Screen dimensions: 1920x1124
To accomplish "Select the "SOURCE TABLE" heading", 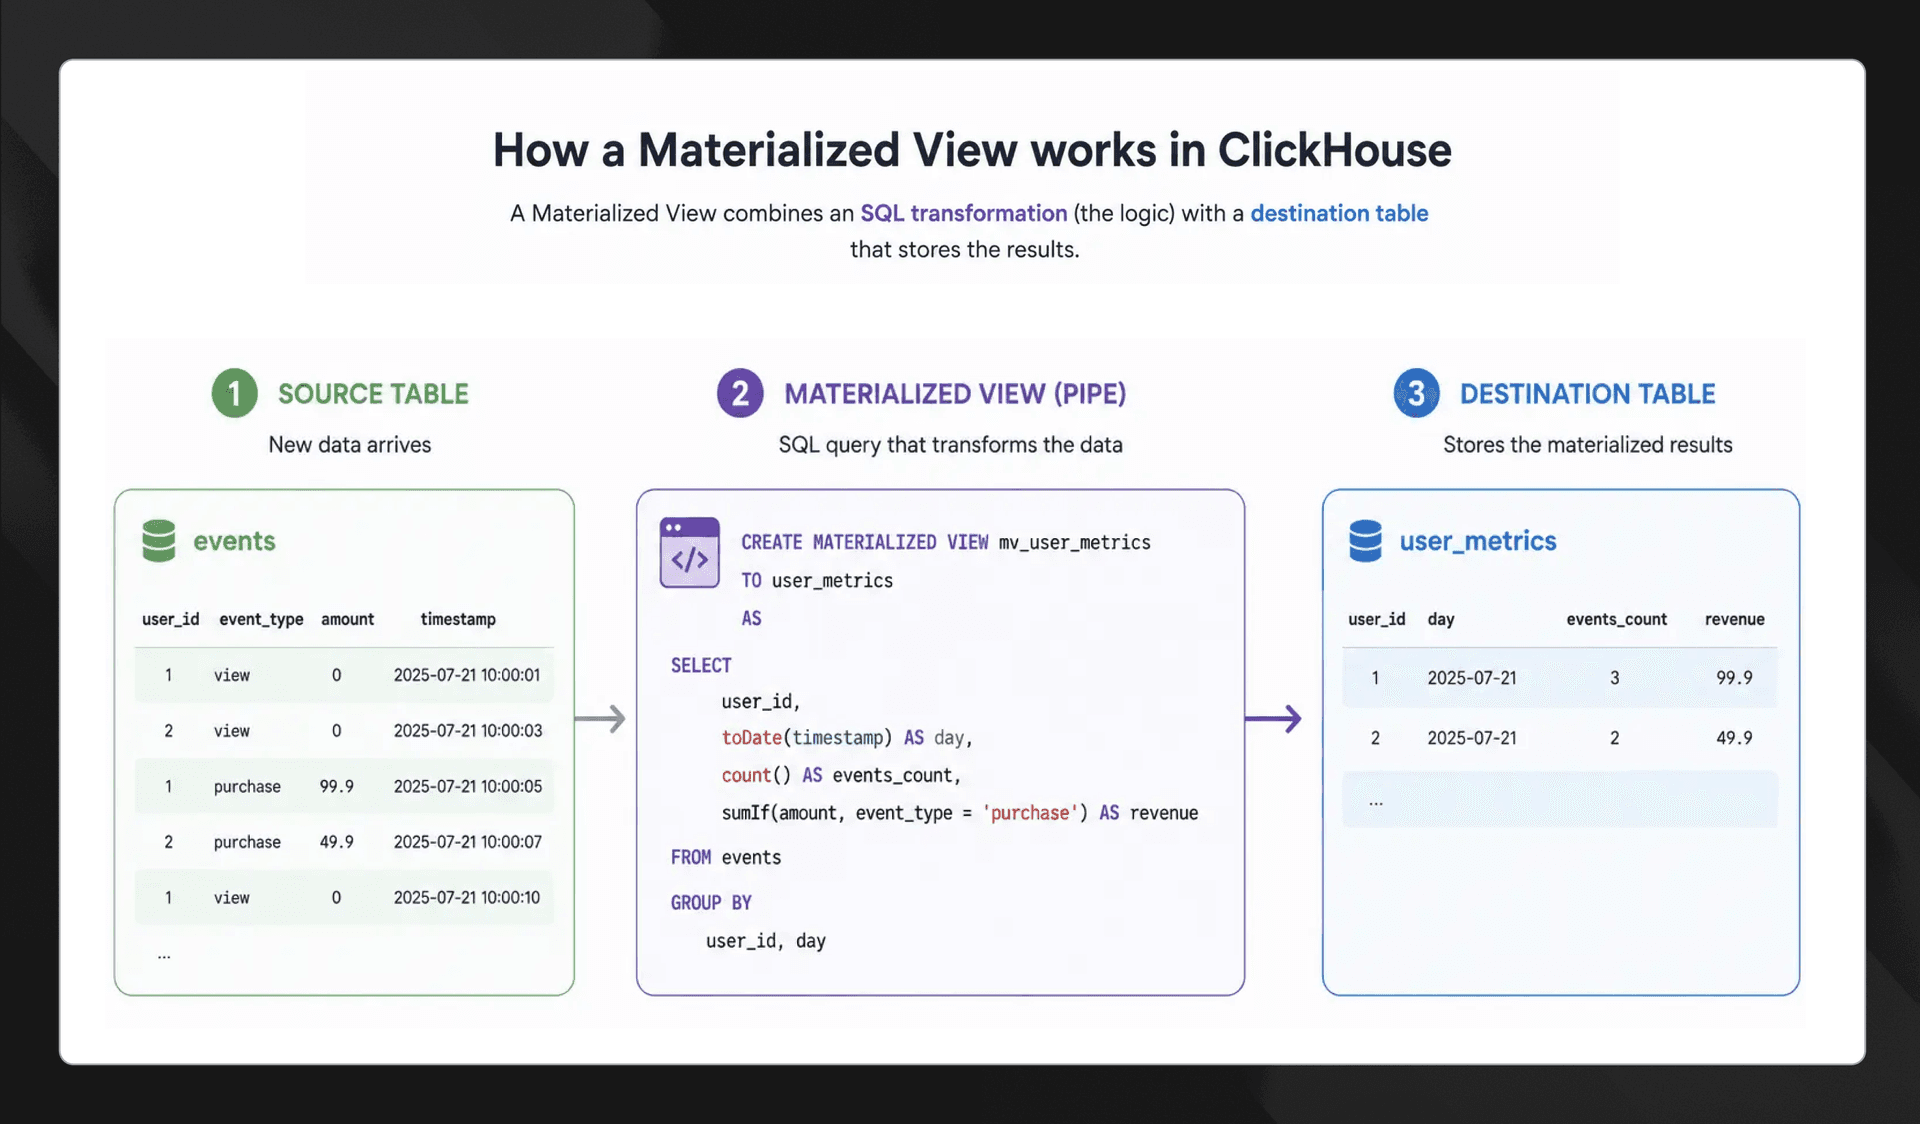I will tap(373, 394).
